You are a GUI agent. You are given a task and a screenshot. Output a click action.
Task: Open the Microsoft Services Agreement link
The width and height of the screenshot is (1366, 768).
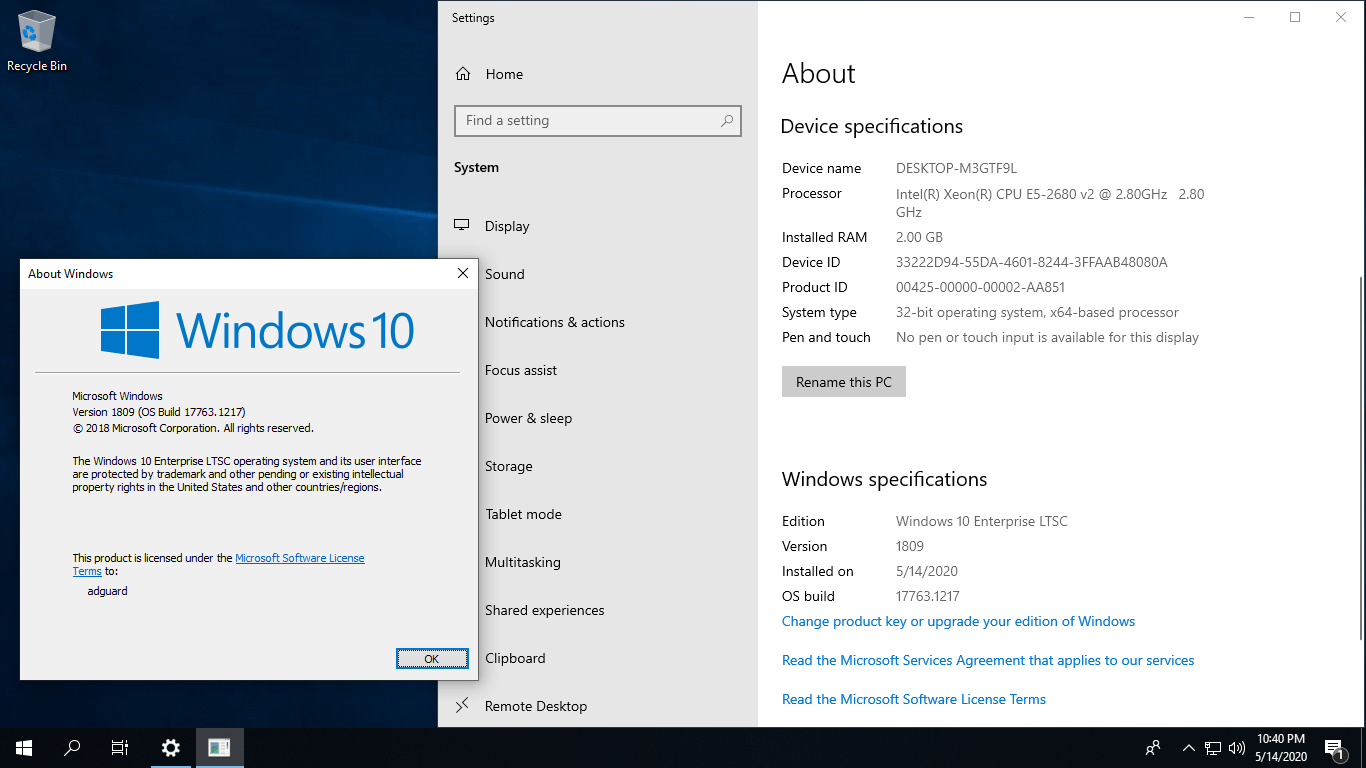pyautogui.click(x=988, y=660)
